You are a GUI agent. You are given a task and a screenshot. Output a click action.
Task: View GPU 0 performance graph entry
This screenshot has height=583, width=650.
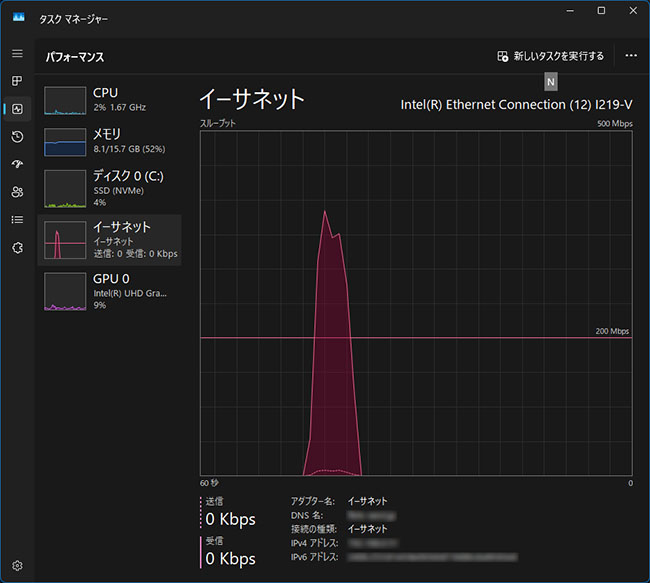[x=110, y=292]
